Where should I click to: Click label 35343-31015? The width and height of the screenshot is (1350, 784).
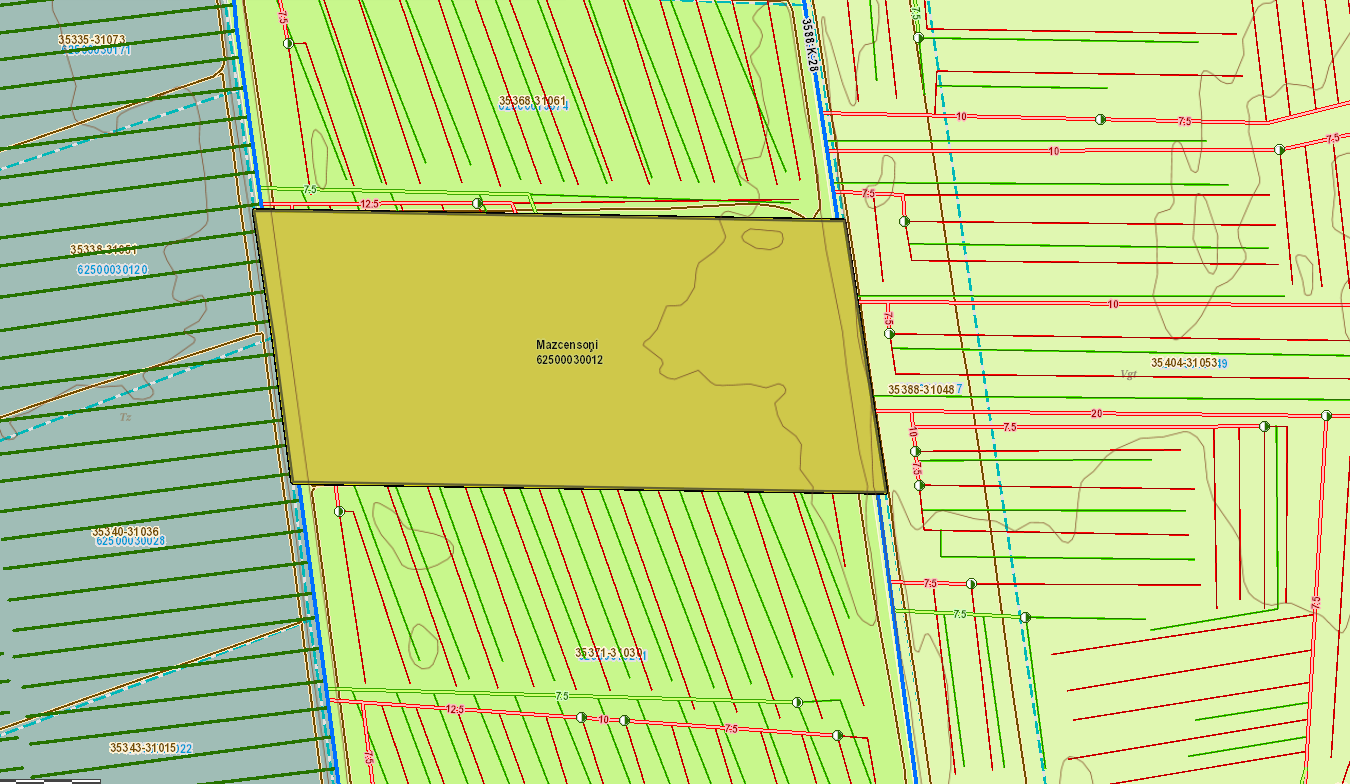pos(143,747)
